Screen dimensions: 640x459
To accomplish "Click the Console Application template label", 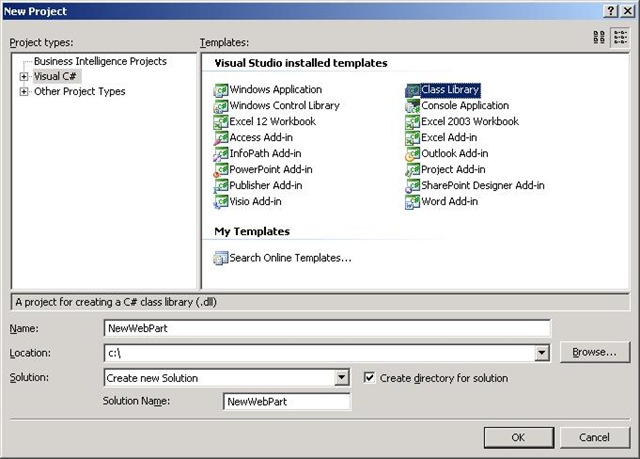I will coord(465,105).
